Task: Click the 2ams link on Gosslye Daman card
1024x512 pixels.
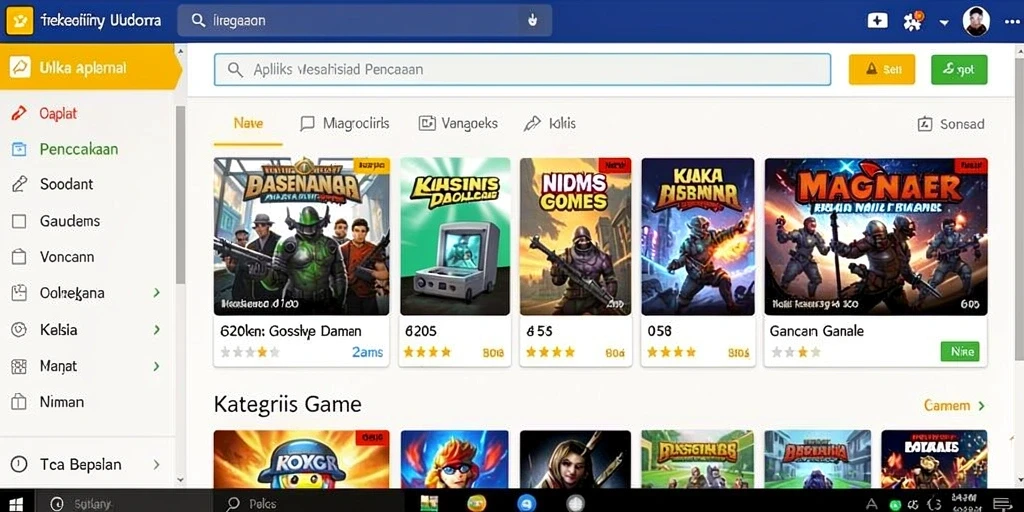Action: click(368, 352)
